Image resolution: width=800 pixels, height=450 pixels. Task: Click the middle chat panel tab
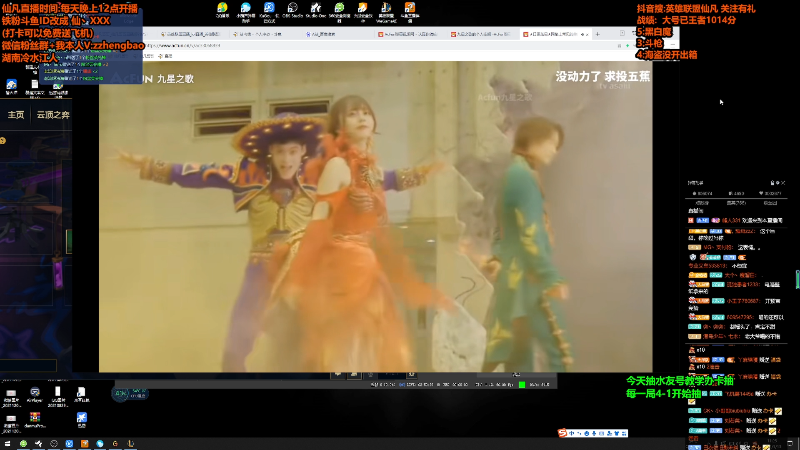click(736, 203)
